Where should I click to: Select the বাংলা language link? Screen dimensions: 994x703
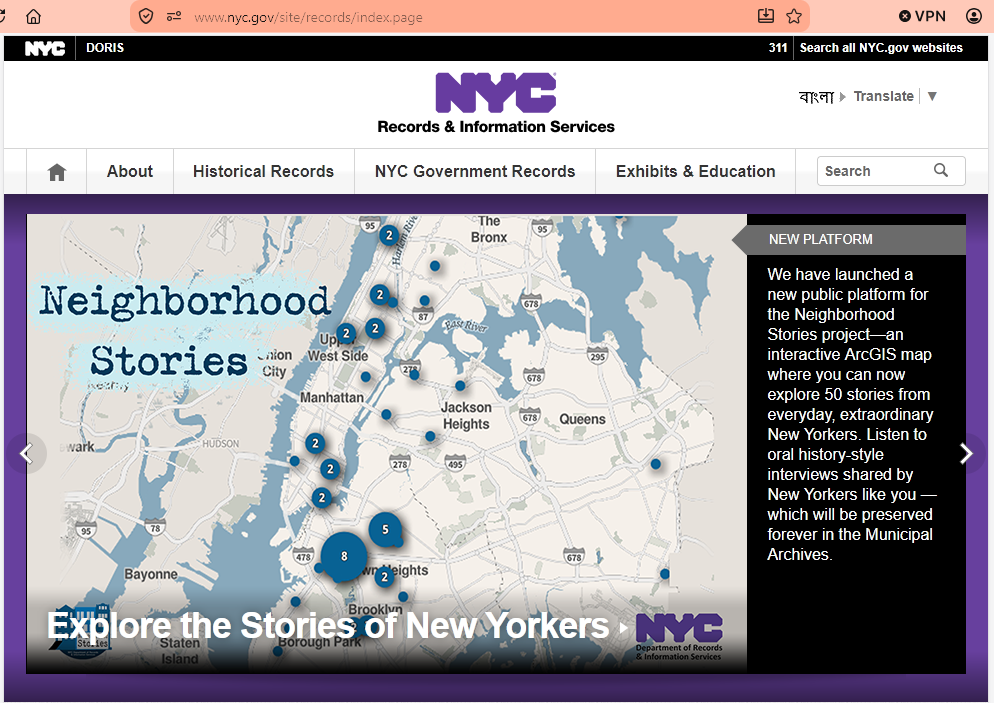click(816, 96)
